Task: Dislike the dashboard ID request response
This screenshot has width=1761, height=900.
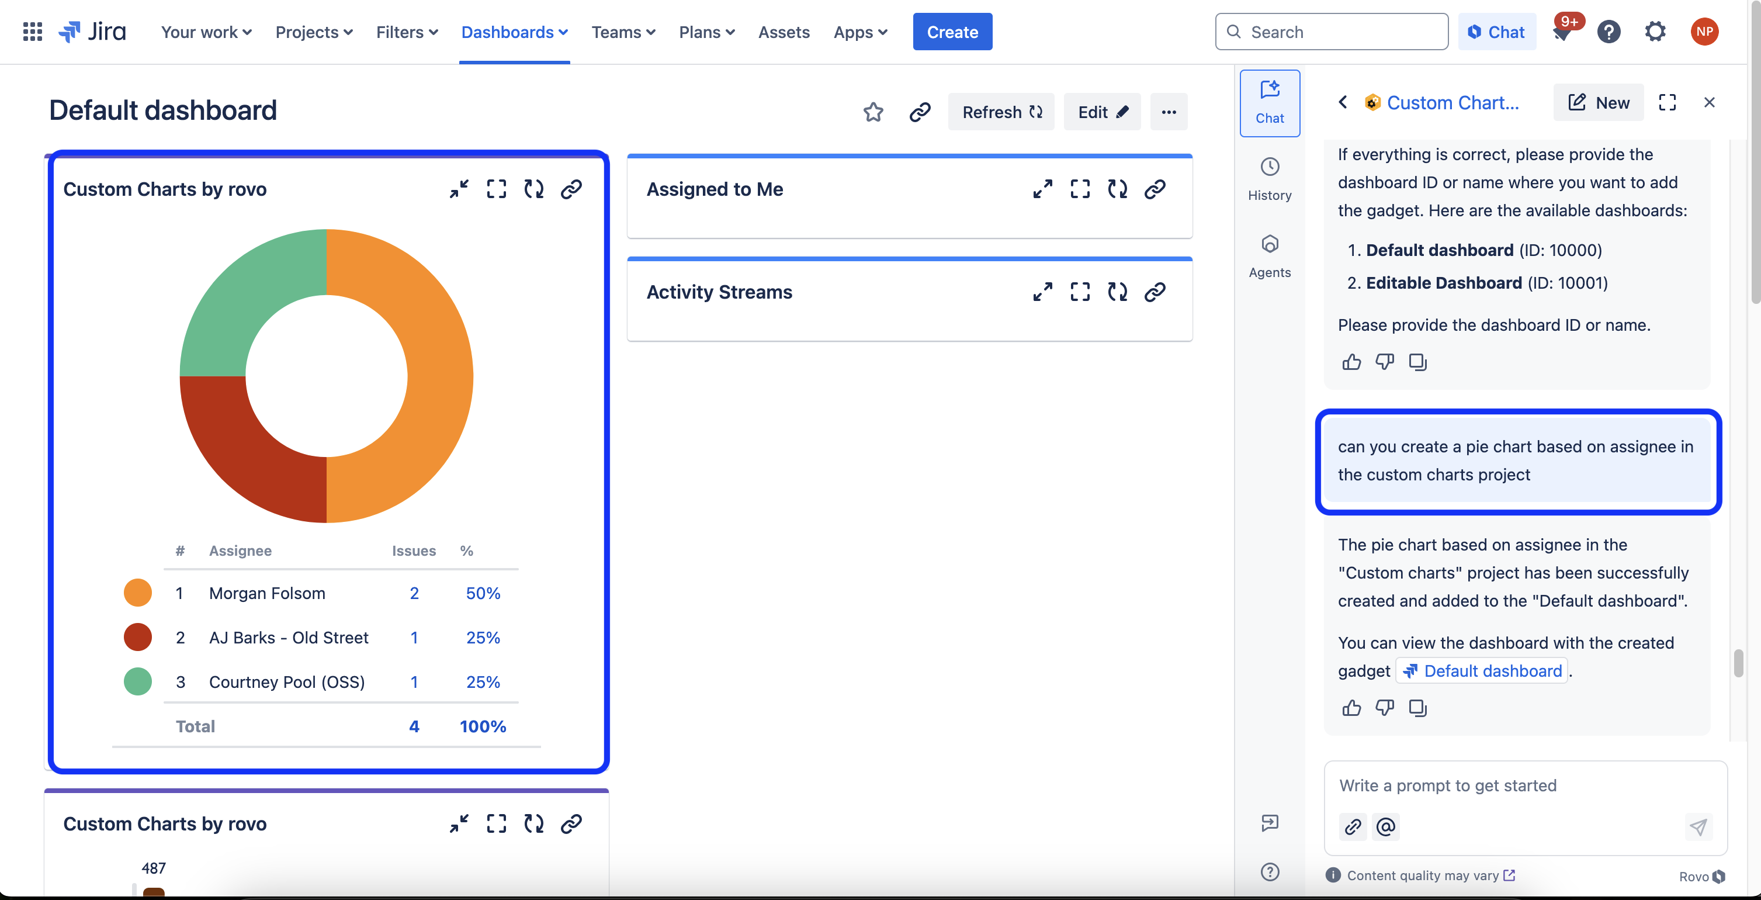Action: click(1384, 362)
